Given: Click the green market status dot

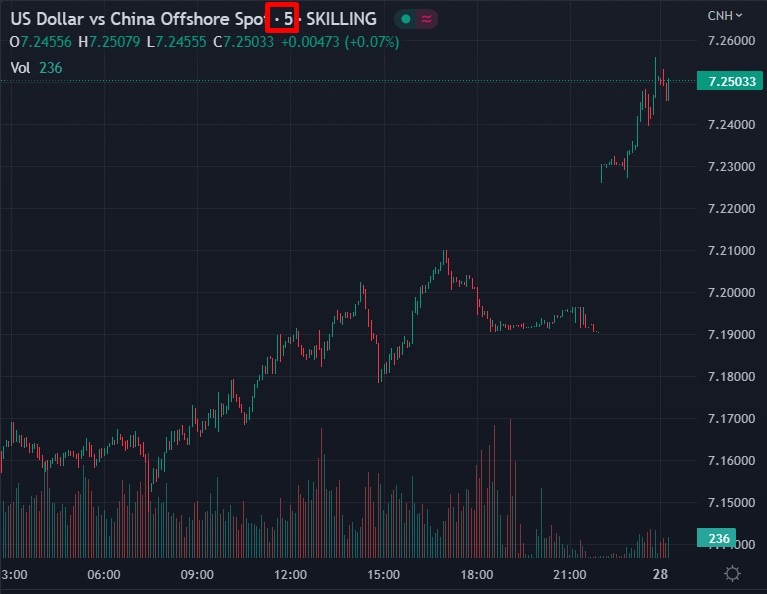Looking at the screenshot, I should [x=406, y=19].
